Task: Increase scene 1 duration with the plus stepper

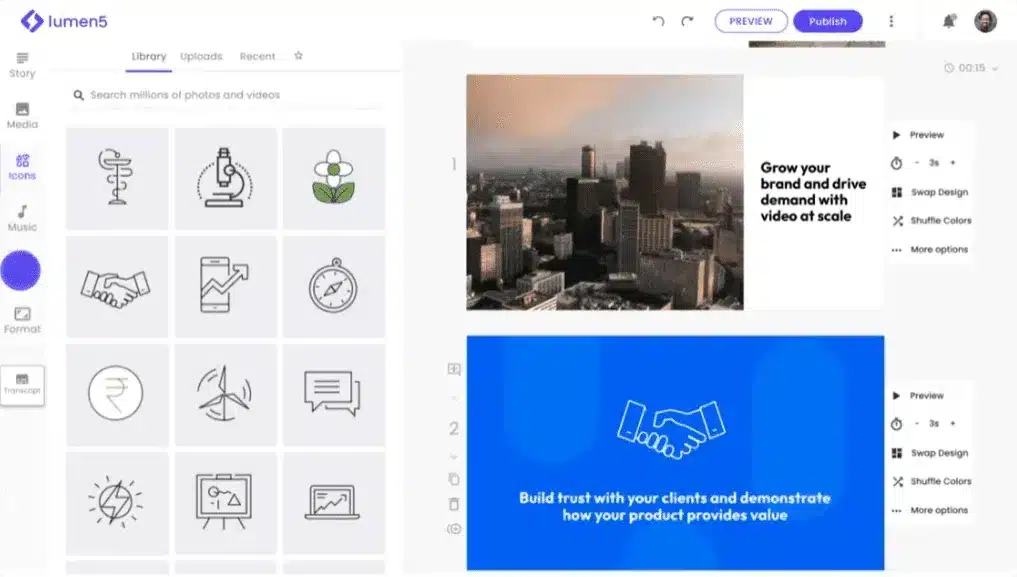Action: click(953, 163)
